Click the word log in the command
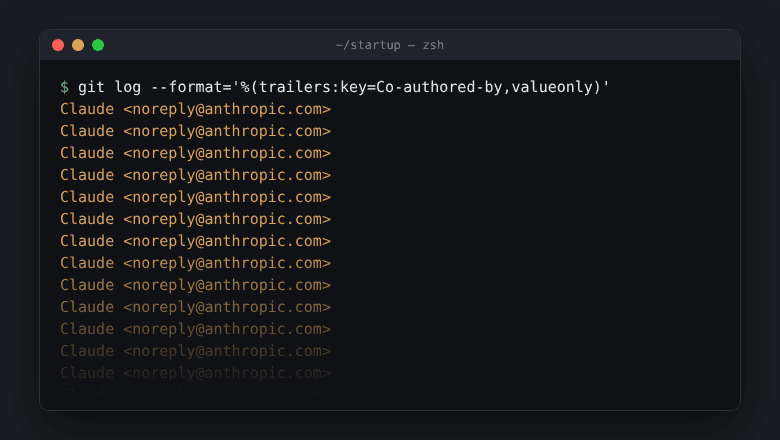The width and height of the screenshot is (780, 440). point(127,87)
